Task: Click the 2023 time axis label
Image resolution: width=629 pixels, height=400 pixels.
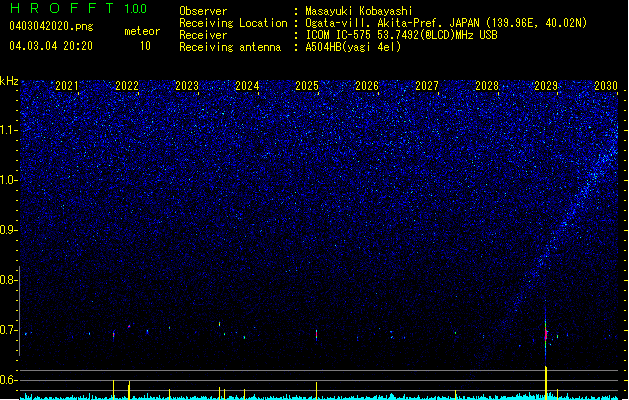Action: [x=187, y=86]
